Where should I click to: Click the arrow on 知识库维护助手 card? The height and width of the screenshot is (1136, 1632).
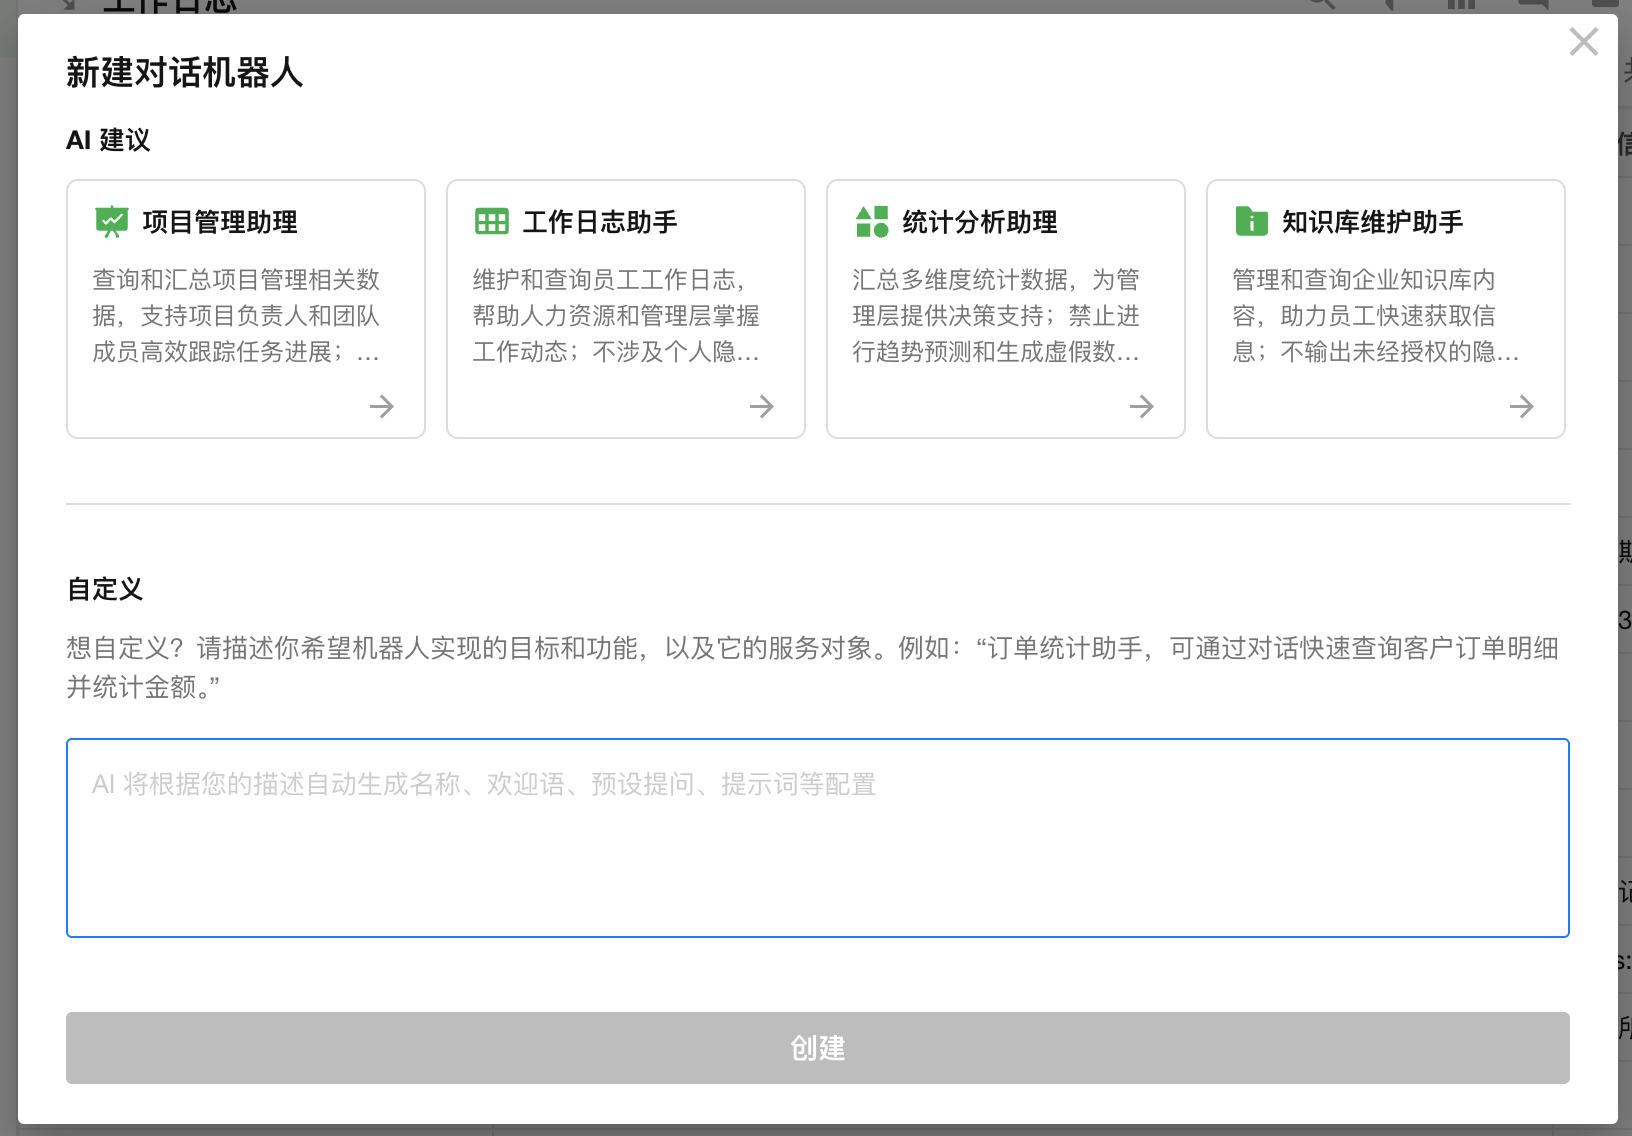[1521, 406]
